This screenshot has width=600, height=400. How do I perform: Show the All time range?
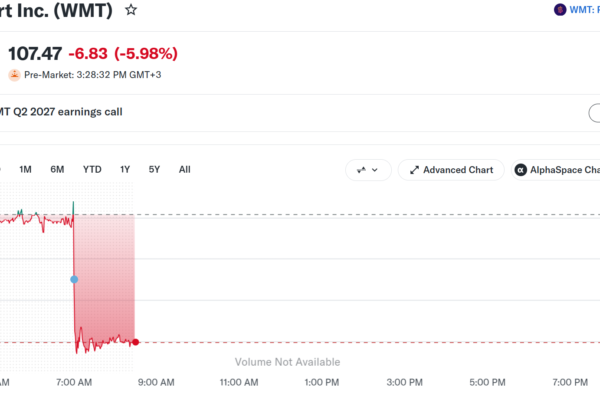click(184, 170)
